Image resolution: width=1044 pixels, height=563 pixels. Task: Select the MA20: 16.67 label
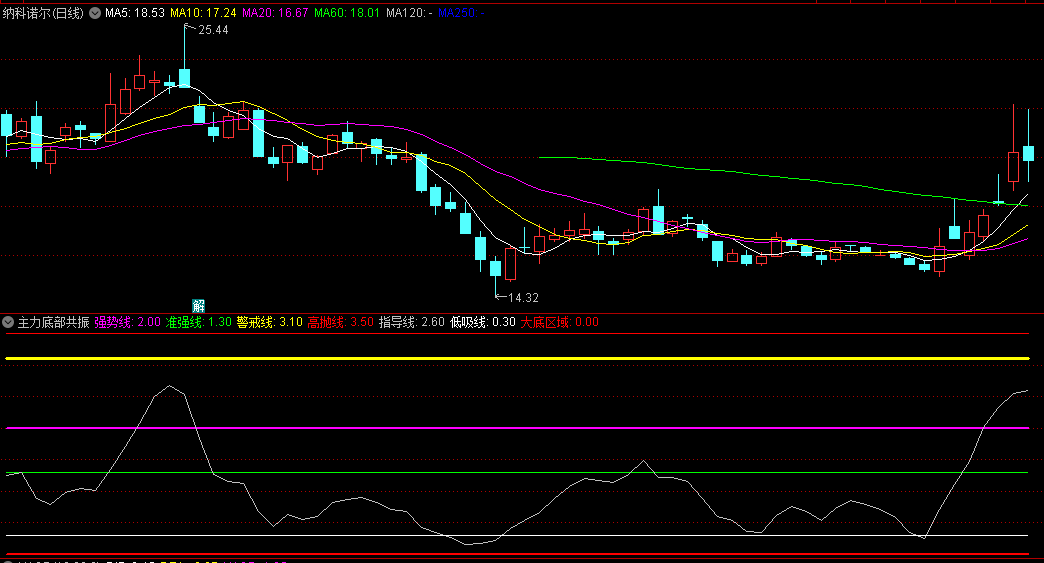(275, 13)
